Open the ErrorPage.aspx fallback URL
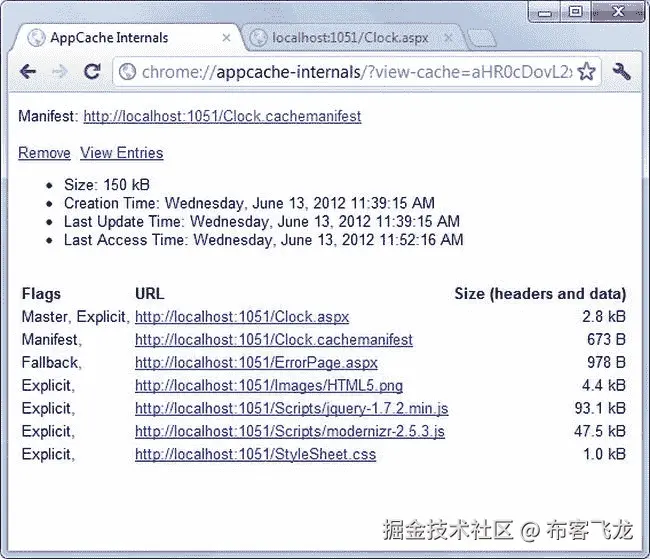Image resolution: width=650 pixels, height=559 pixels. click(x=256, y=363)
